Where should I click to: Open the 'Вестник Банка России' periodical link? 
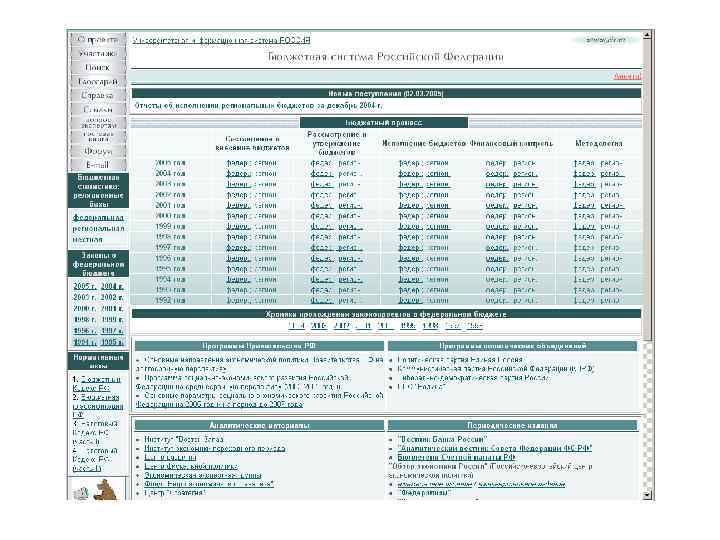(442, 439)
